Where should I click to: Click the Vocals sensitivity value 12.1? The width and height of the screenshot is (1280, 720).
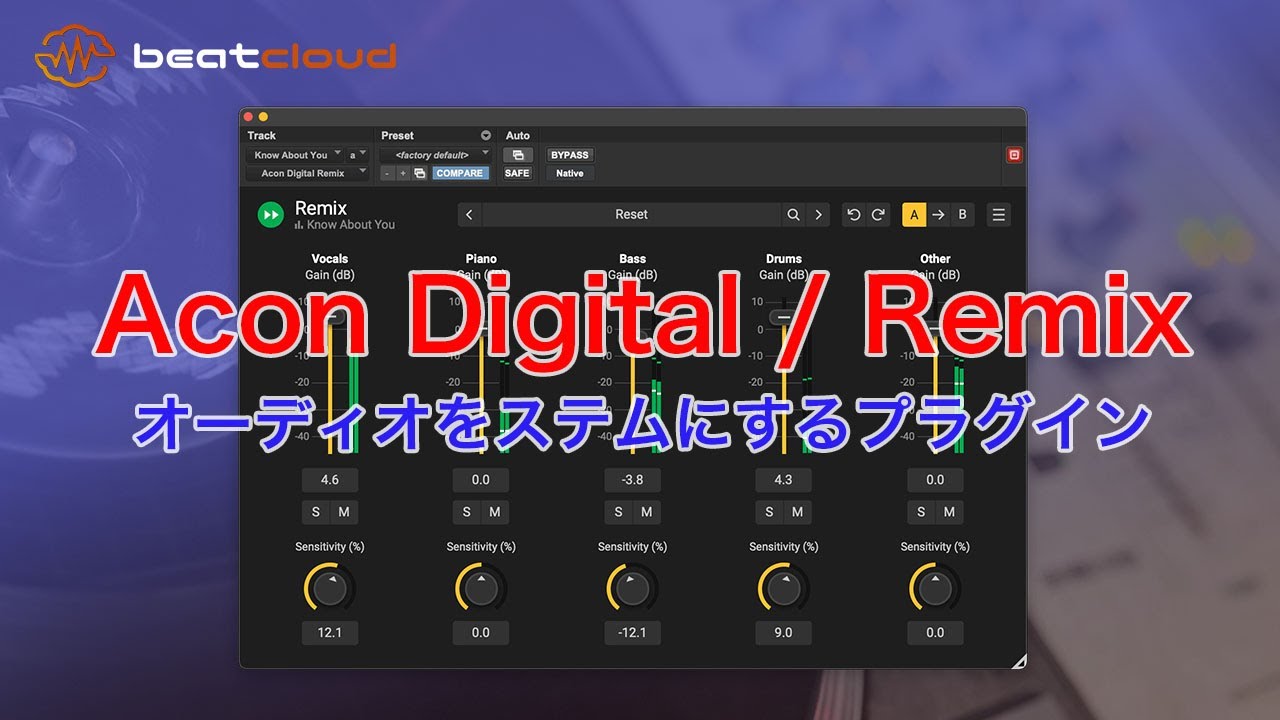tap(330, 633)
